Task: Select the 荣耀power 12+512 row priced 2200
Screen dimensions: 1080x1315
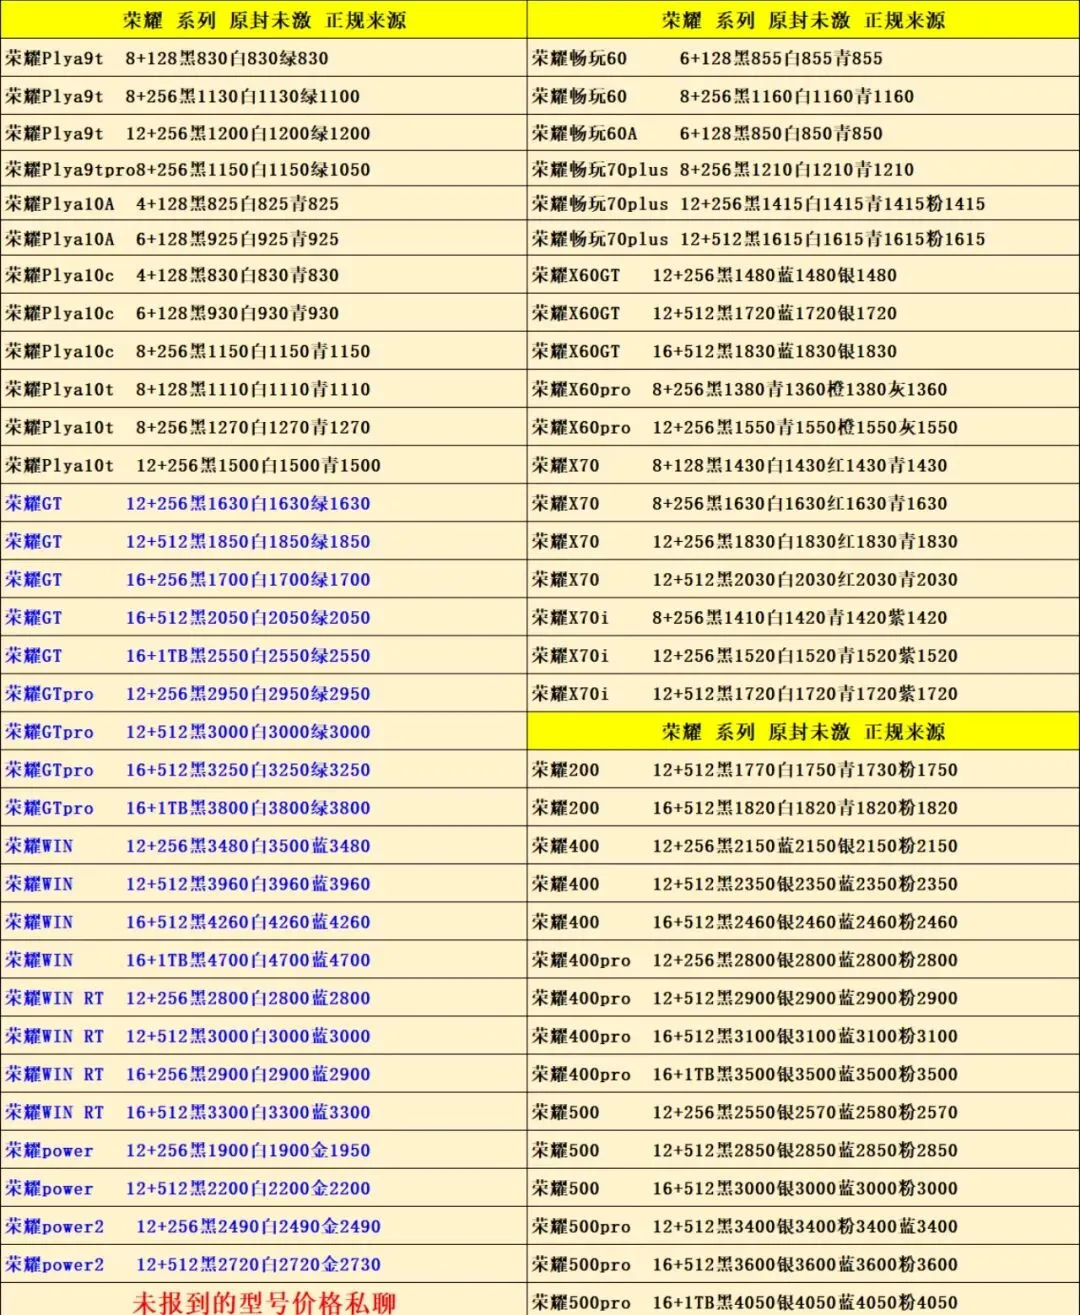Action: point(264,1187)
